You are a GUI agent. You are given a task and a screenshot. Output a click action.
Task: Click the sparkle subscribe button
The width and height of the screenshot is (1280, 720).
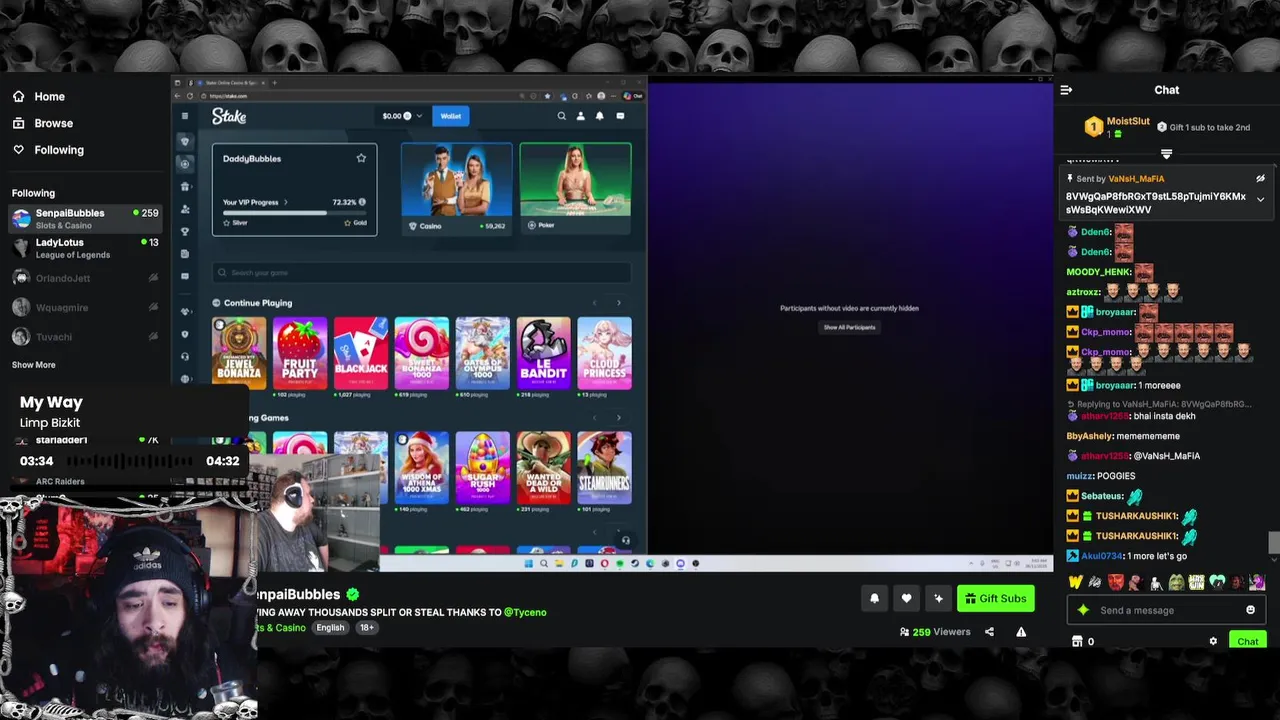click(x=938, y=598)
